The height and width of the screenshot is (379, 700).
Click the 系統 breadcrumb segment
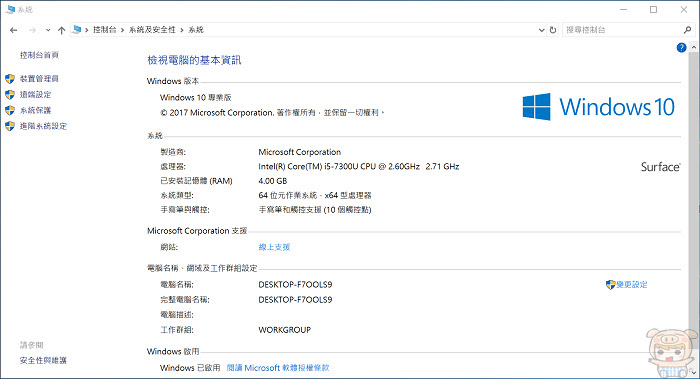tap(196, 30)
